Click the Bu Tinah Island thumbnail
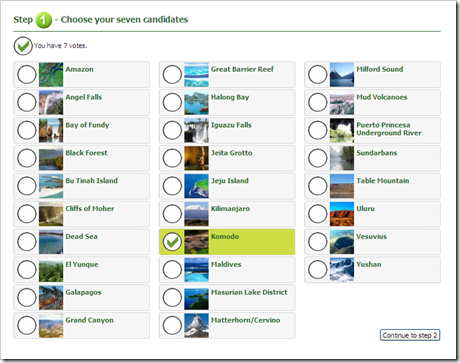The height and width of the screenshot is (363, 460). click(x=51, y=186)
